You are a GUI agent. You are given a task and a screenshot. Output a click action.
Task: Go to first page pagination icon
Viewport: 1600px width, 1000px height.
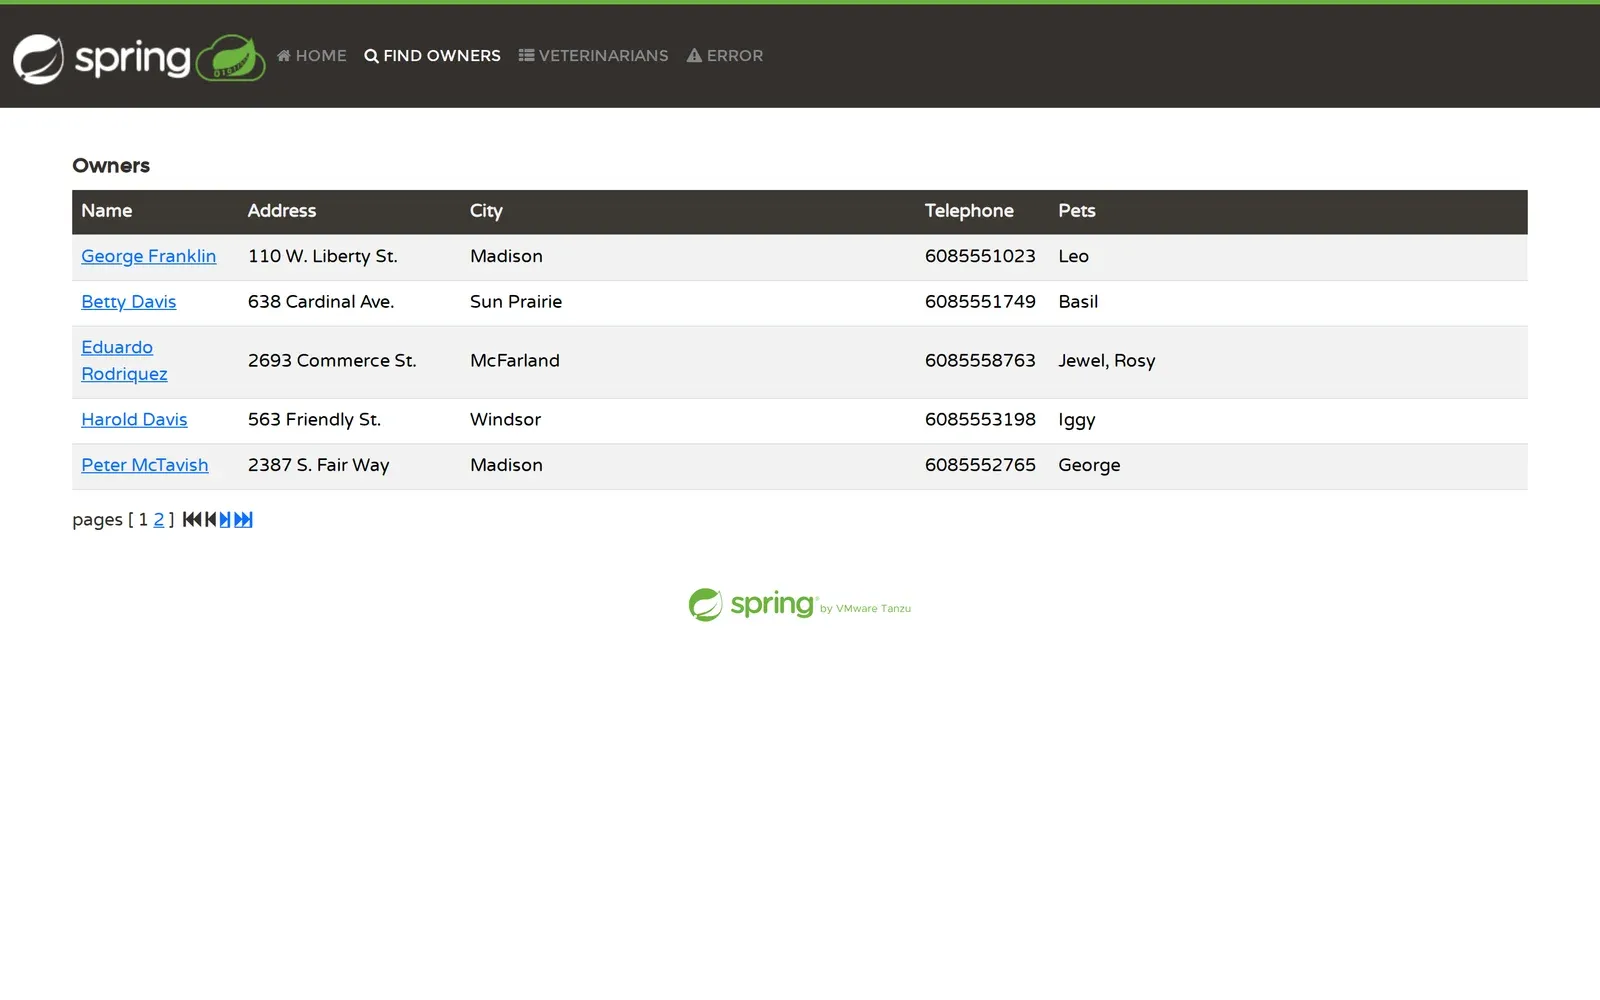[192, 519]
